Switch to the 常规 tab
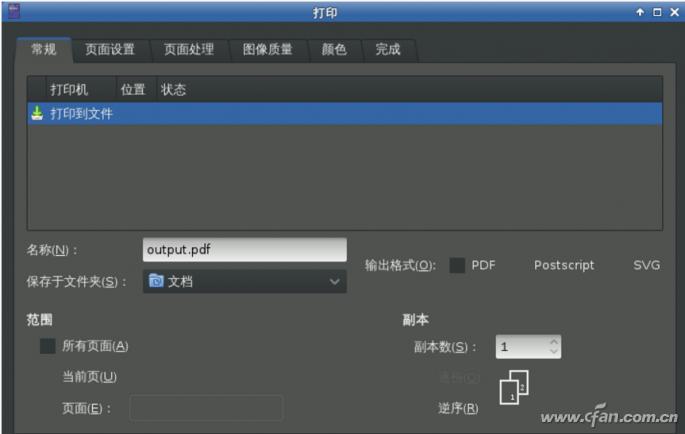 (x=44, y=49)
